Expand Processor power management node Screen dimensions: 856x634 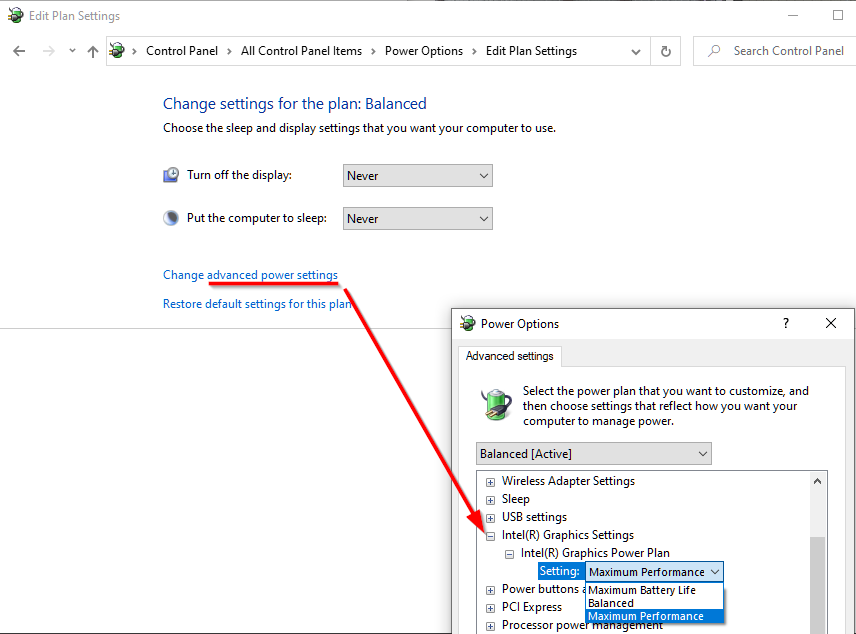click(490, 626)
